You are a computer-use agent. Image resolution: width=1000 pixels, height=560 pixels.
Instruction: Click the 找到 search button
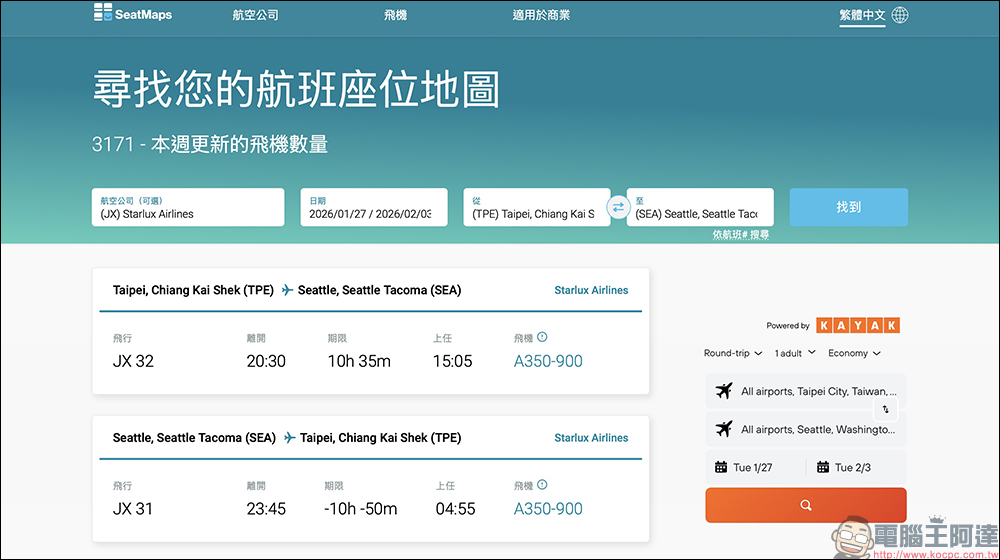[848, 207]
